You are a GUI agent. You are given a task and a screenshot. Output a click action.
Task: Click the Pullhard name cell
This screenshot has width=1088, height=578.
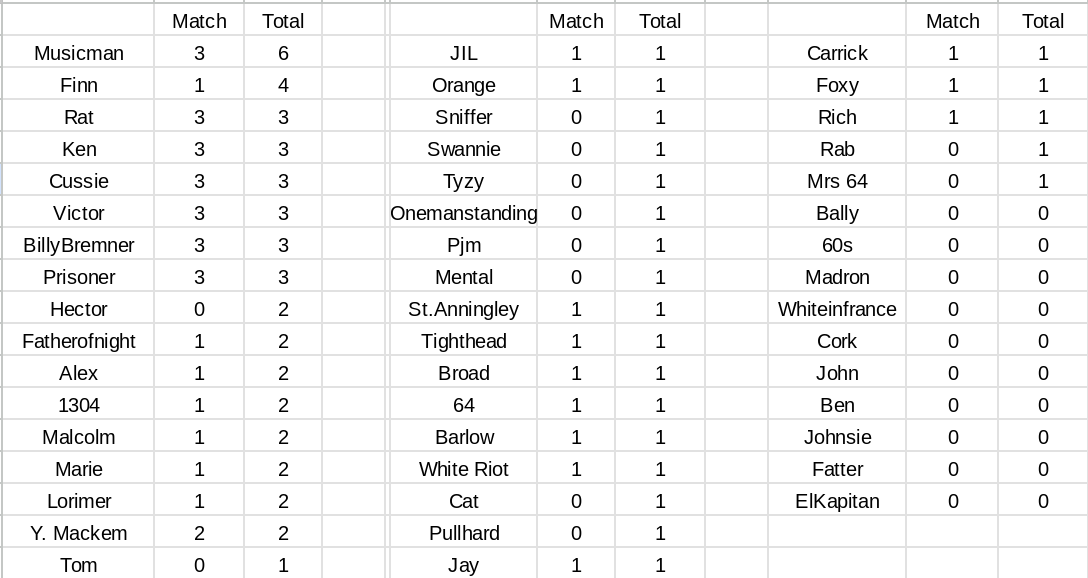point(463,533)
